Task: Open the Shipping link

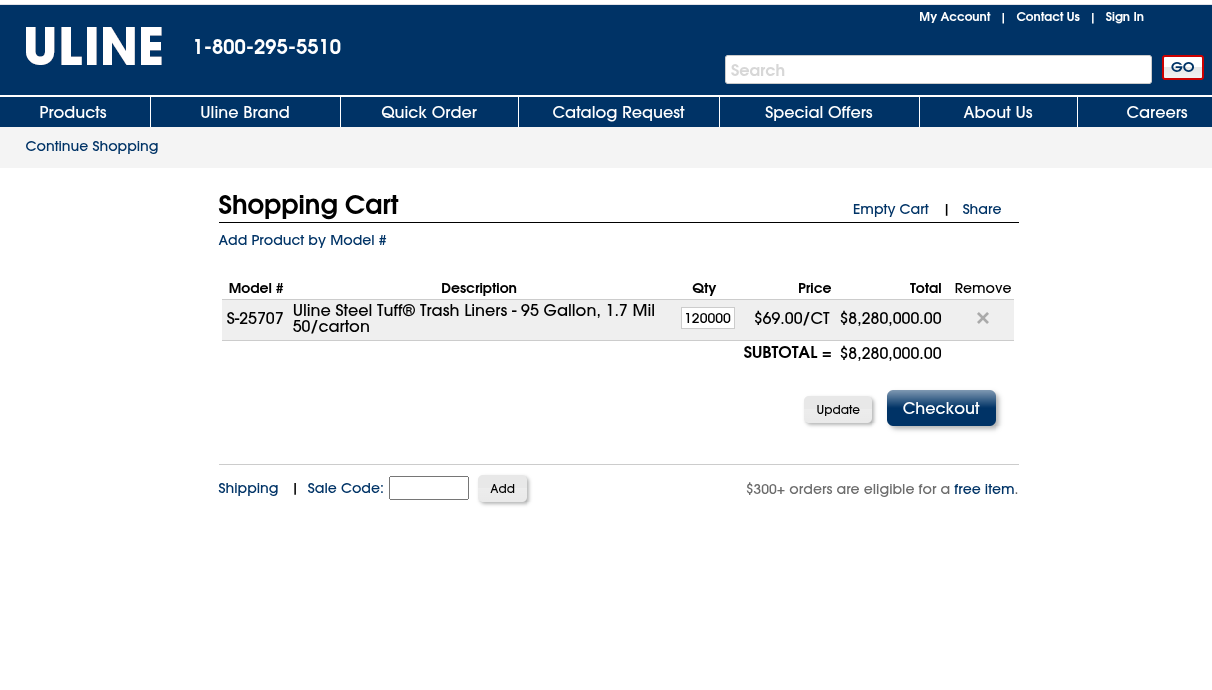Action: [248, 488]
